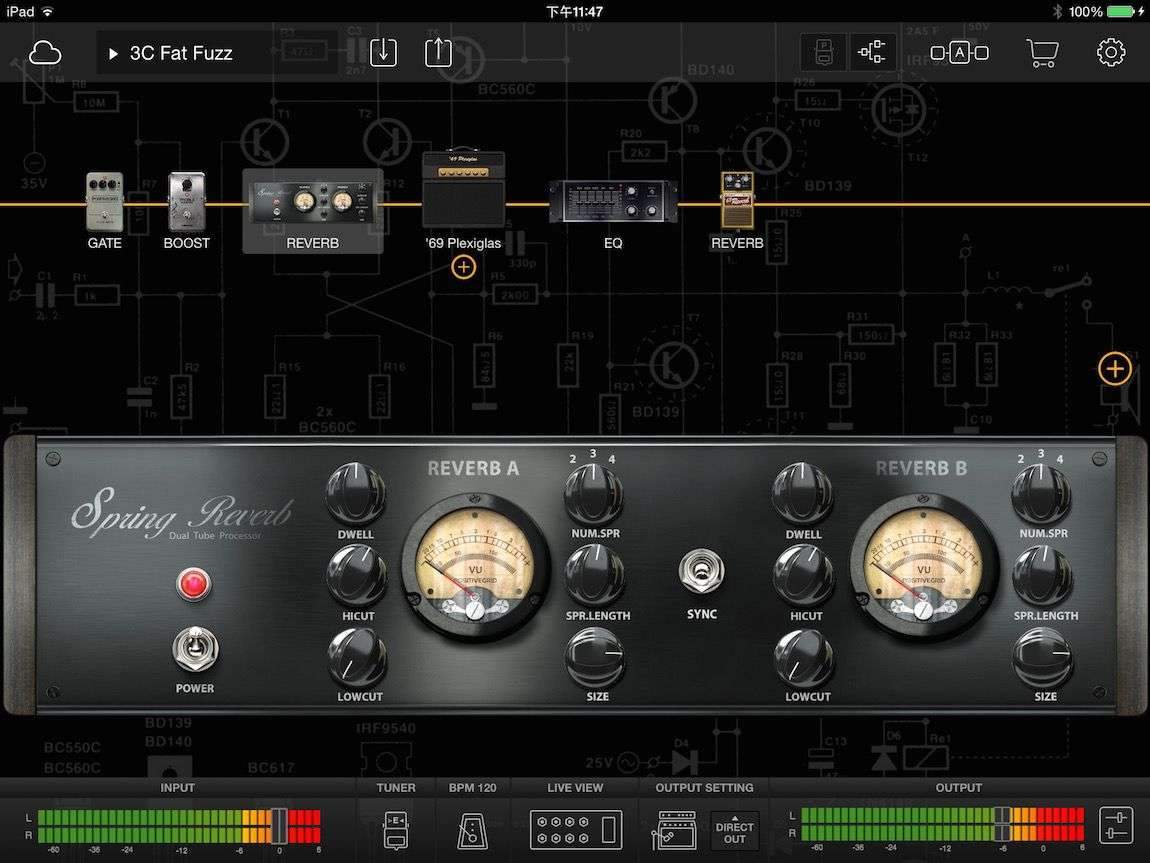Open the cloud ToneCloud icon
This screenshot has height=863, width=1150.
pos(45,53)
